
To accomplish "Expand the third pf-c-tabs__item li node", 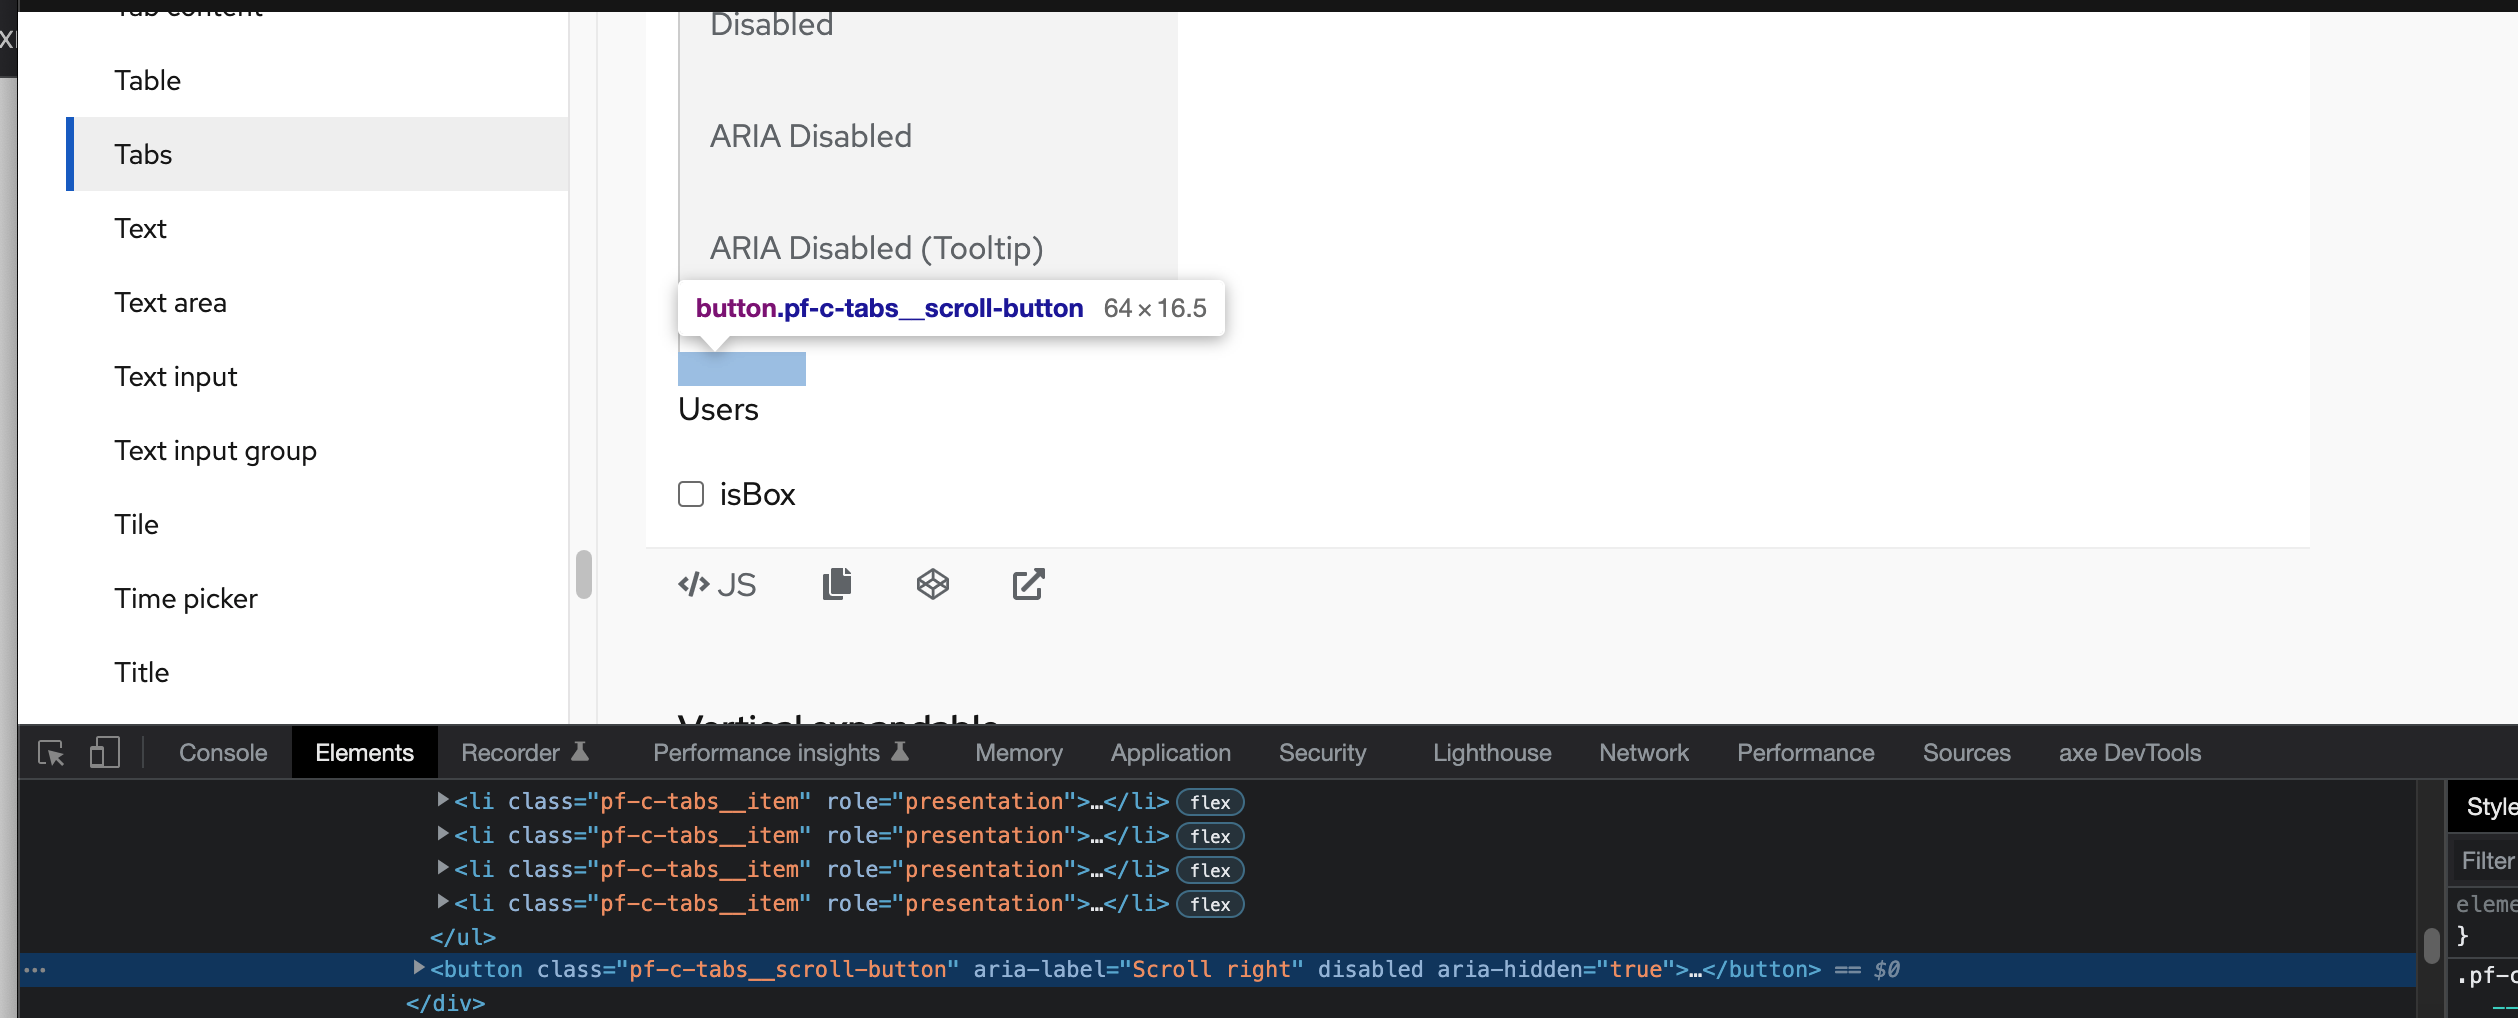I will pos(442,868).
